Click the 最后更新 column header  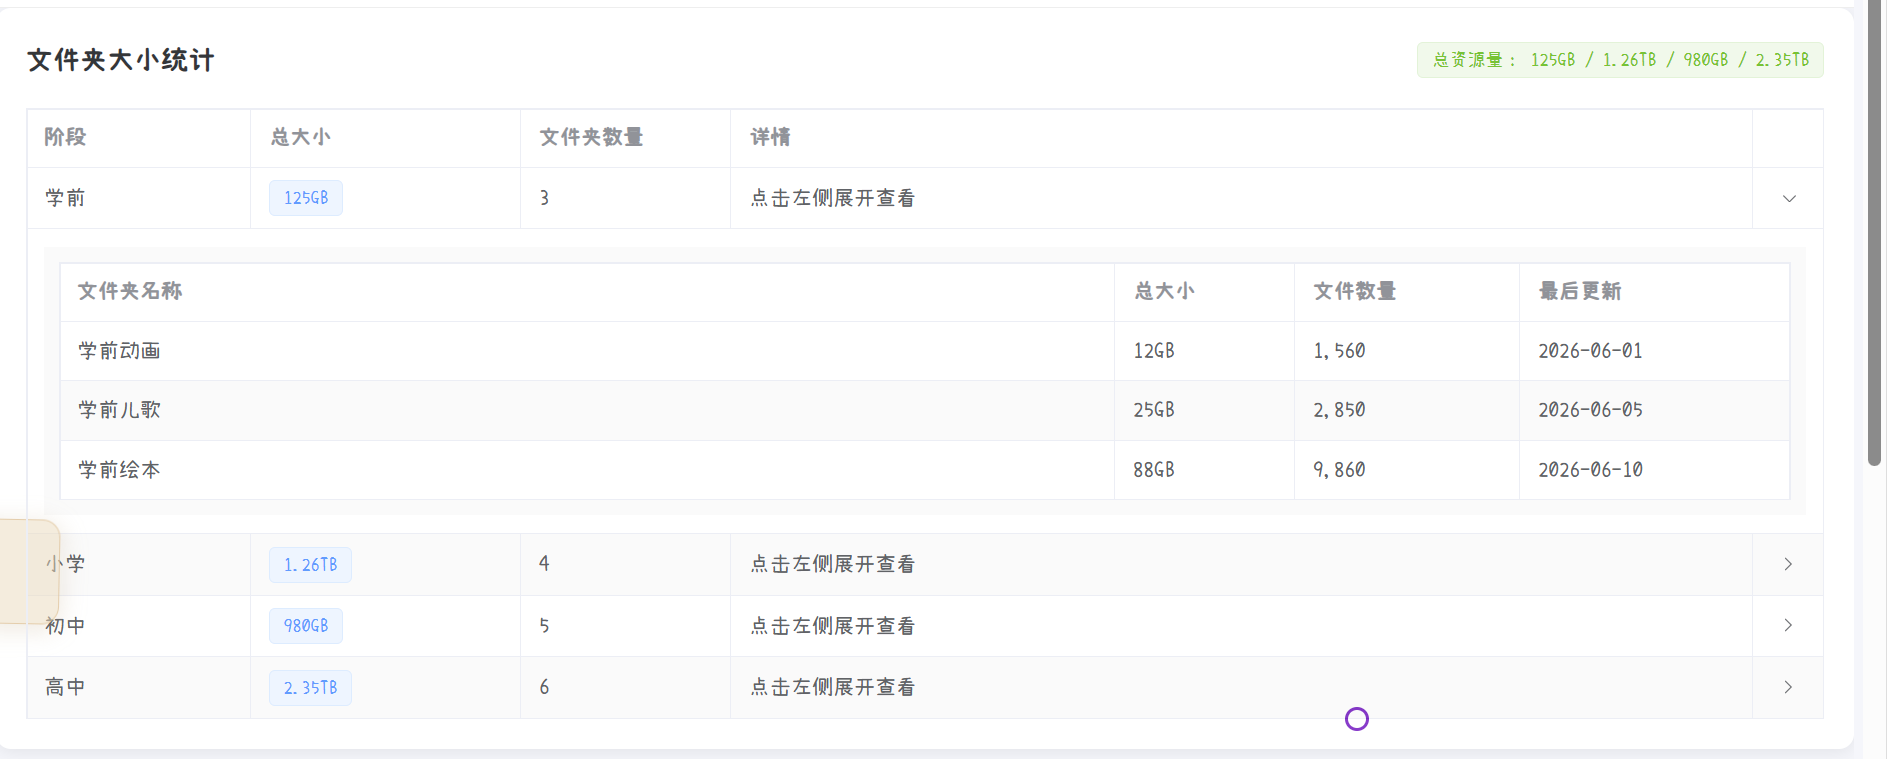coord(1580,291)
